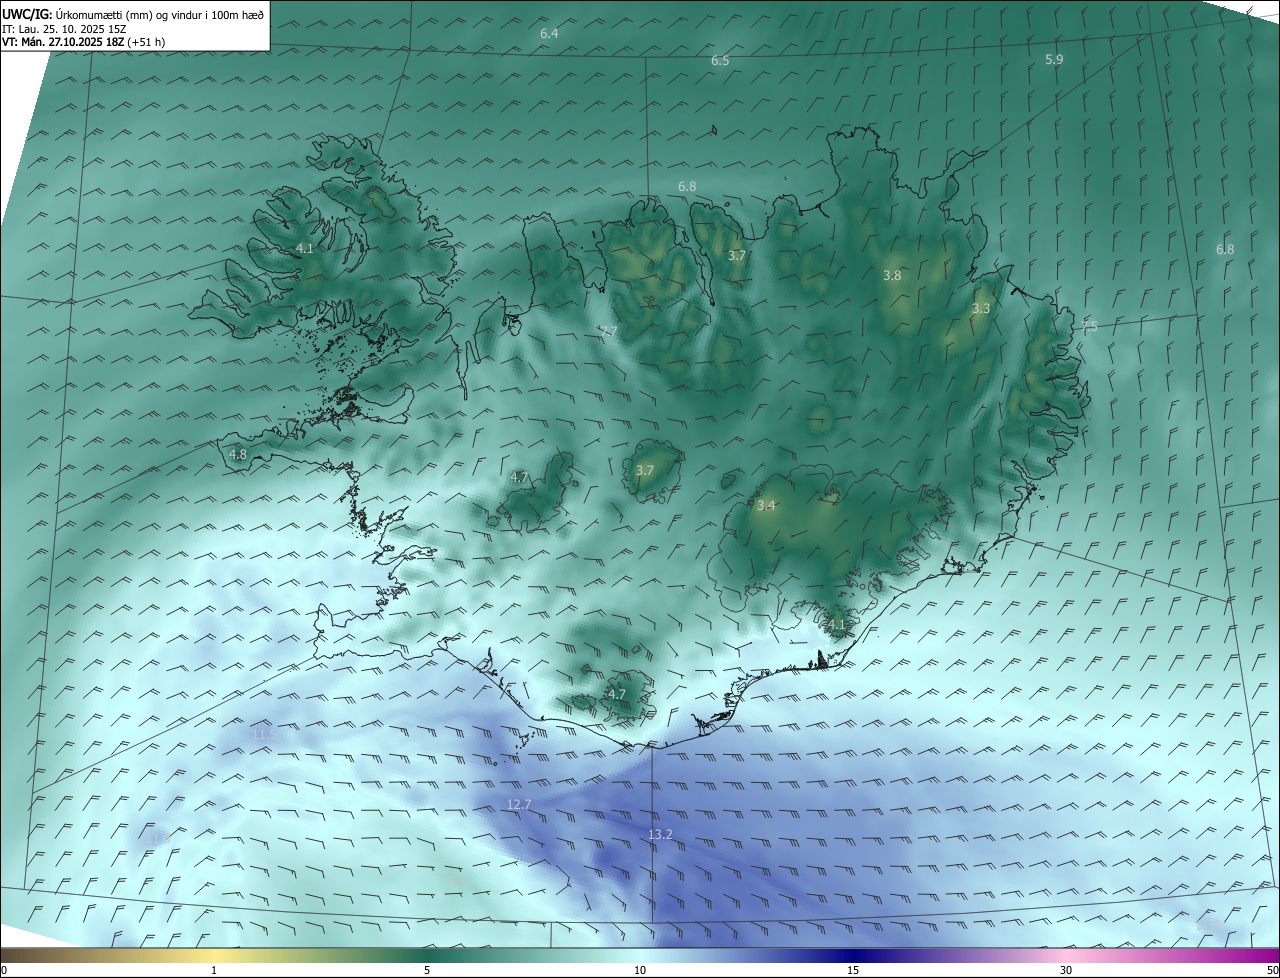Click the 7.5 value label on the map
Viewport: 1280px width, 978px height.
1089,326
